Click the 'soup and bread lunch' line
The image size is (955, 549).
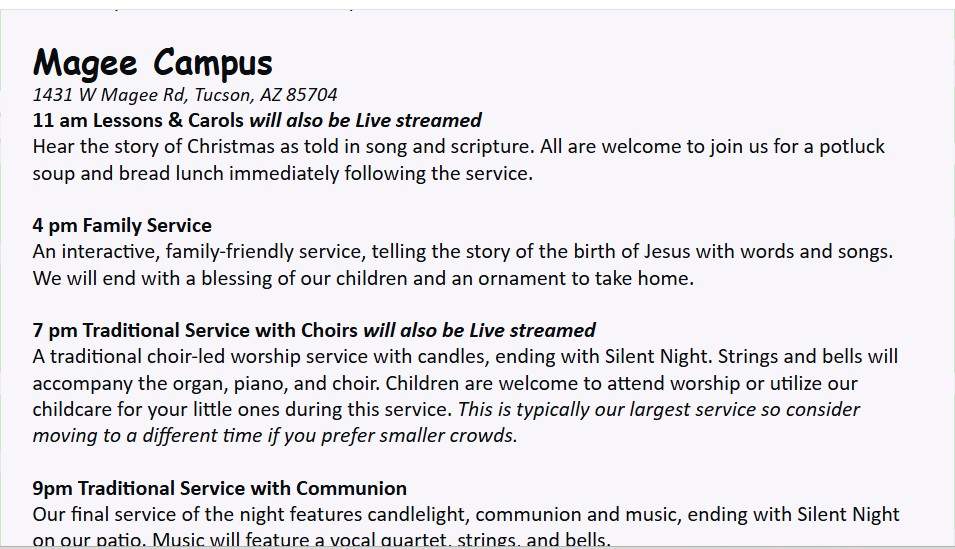(x=283, y=174)
